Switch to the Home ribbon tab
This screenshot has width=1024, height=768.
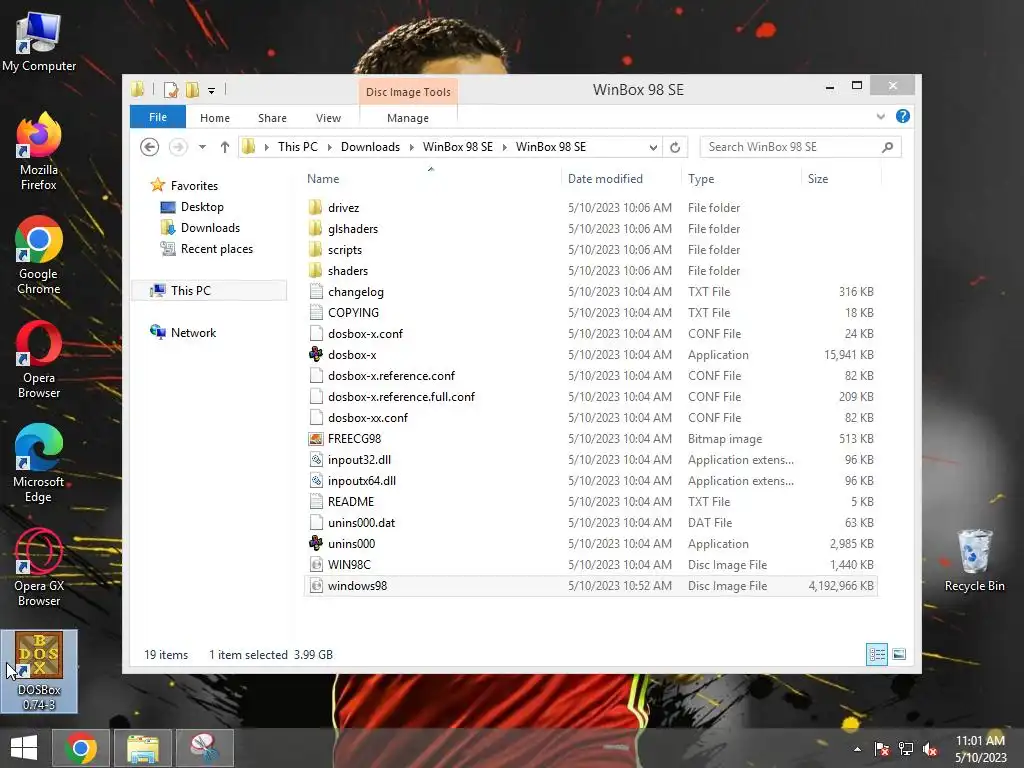(215, 118)
